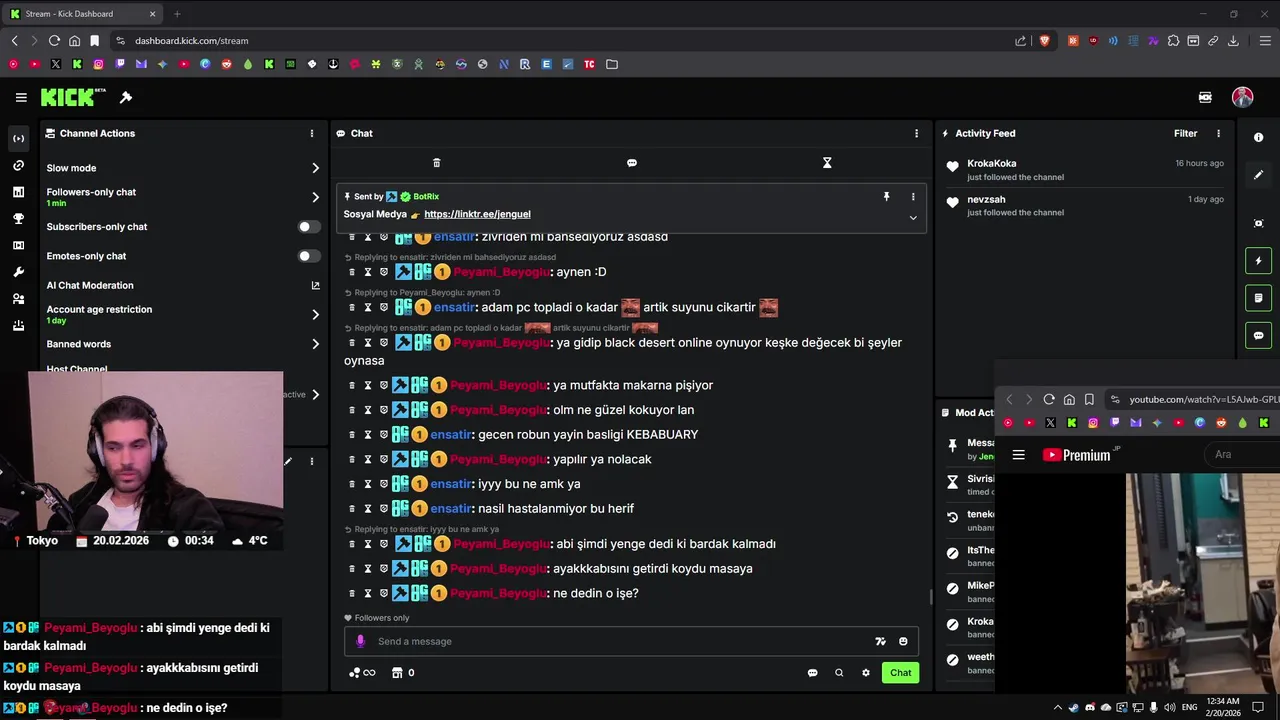Toggle Subscribers-only chat switch
The image size is (1280, 720).
[309, 227]
